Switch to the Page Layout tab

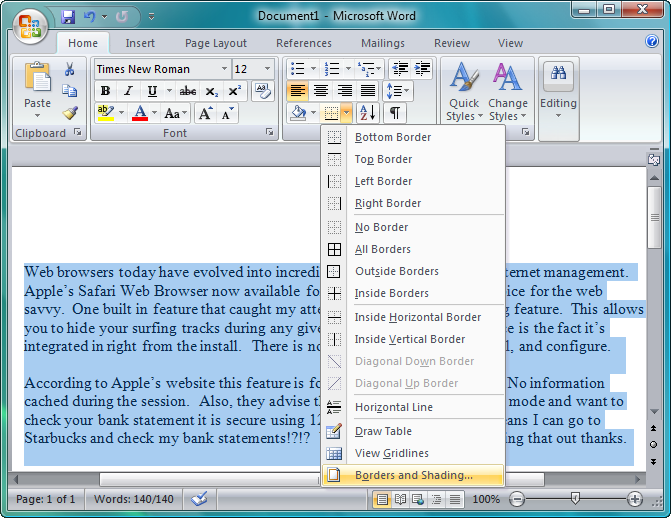[216, 43]
